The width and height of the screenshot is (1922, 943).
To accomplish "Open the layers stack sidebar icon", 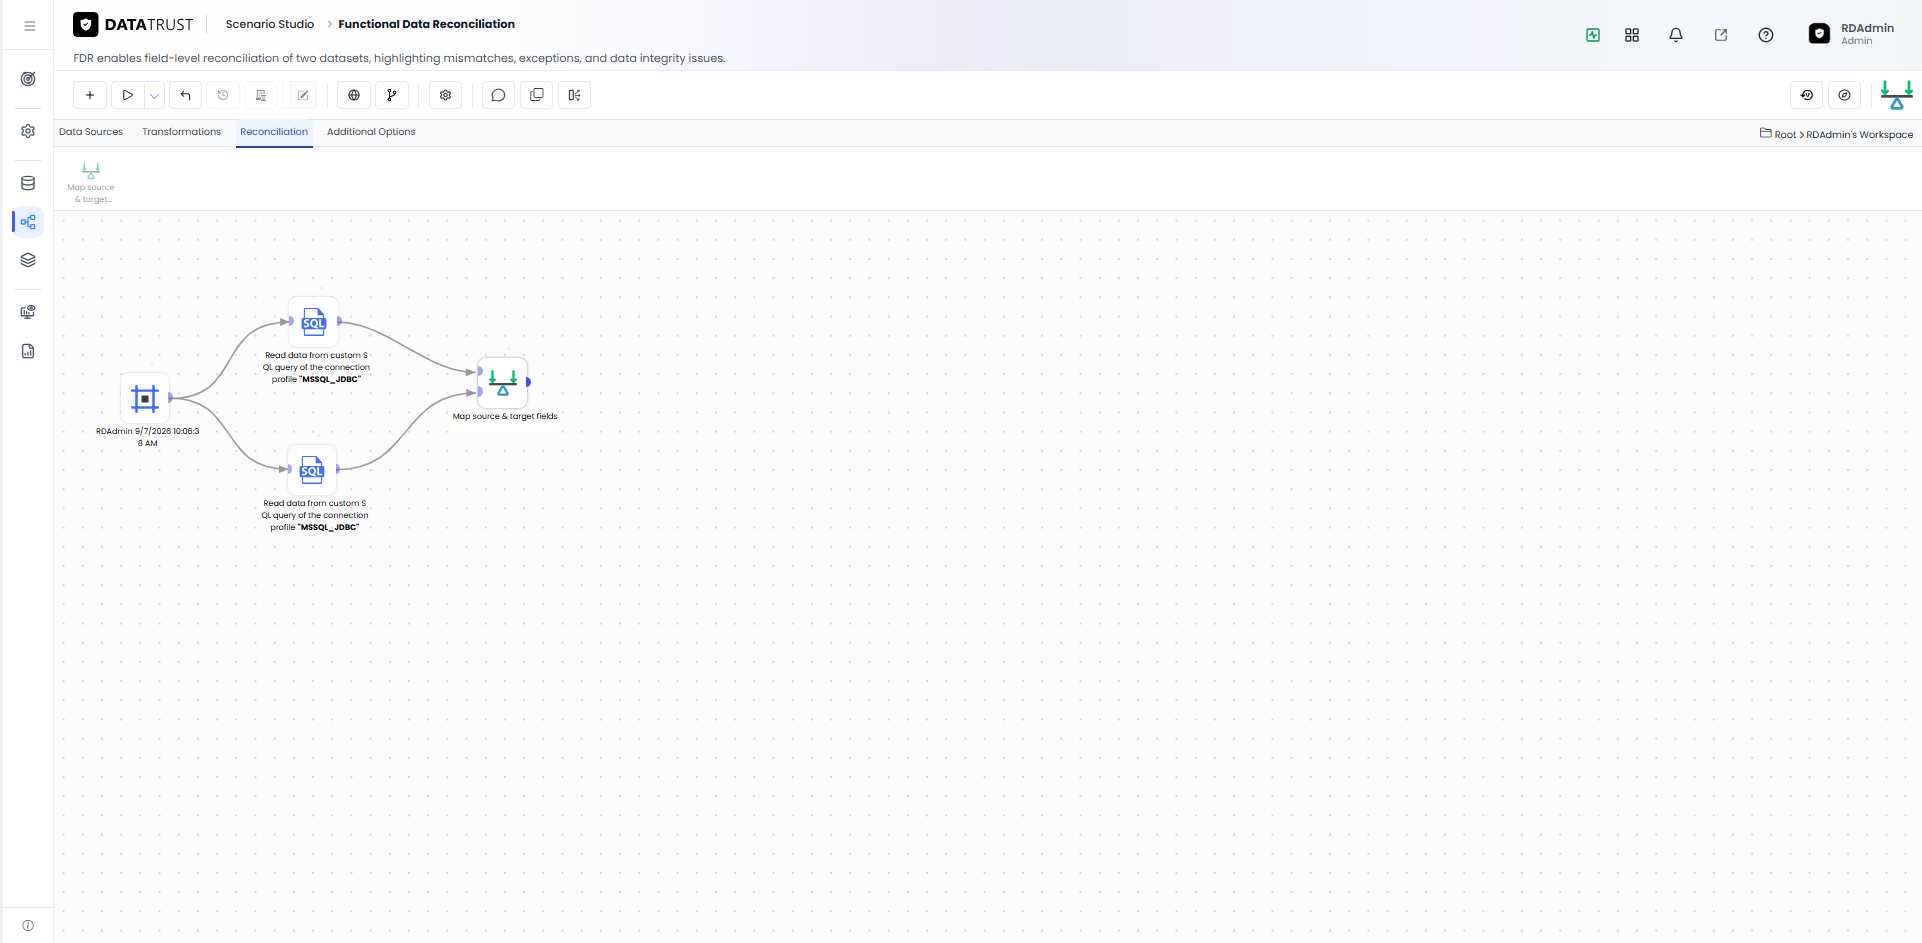I will pyautogui.click(x=28, y=260).
